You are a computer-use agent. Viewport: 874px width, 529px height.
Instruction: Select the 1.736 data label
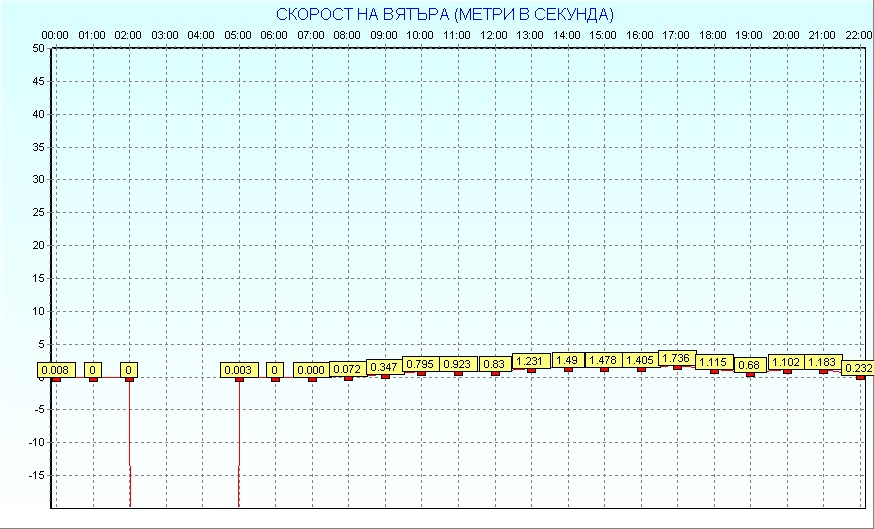tap(677, 358)
